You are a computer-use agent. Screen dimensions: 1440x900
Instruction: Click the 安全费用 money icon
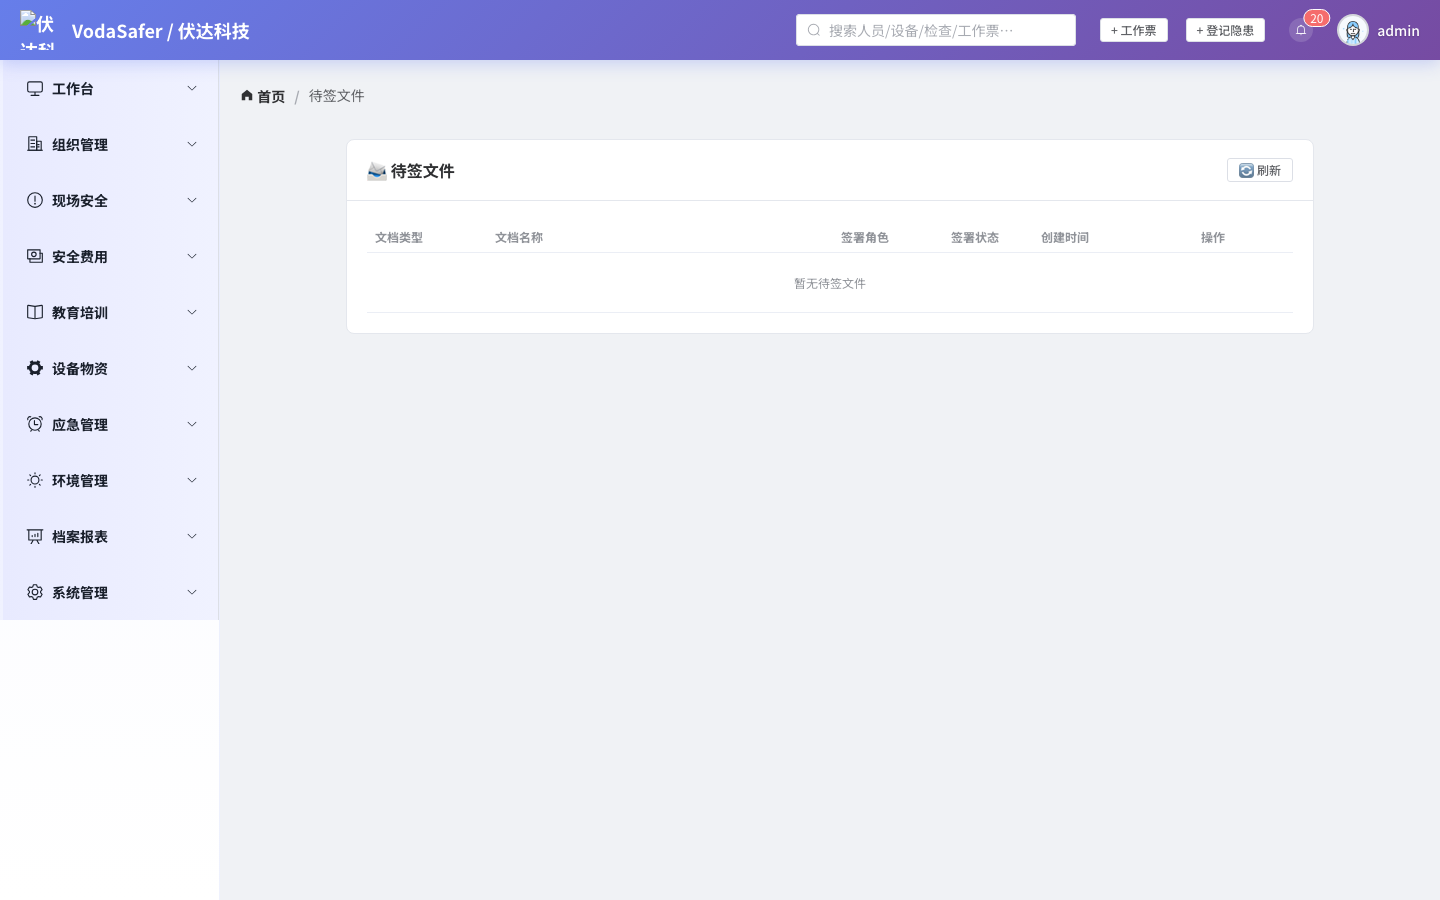[x=35, y=256]
